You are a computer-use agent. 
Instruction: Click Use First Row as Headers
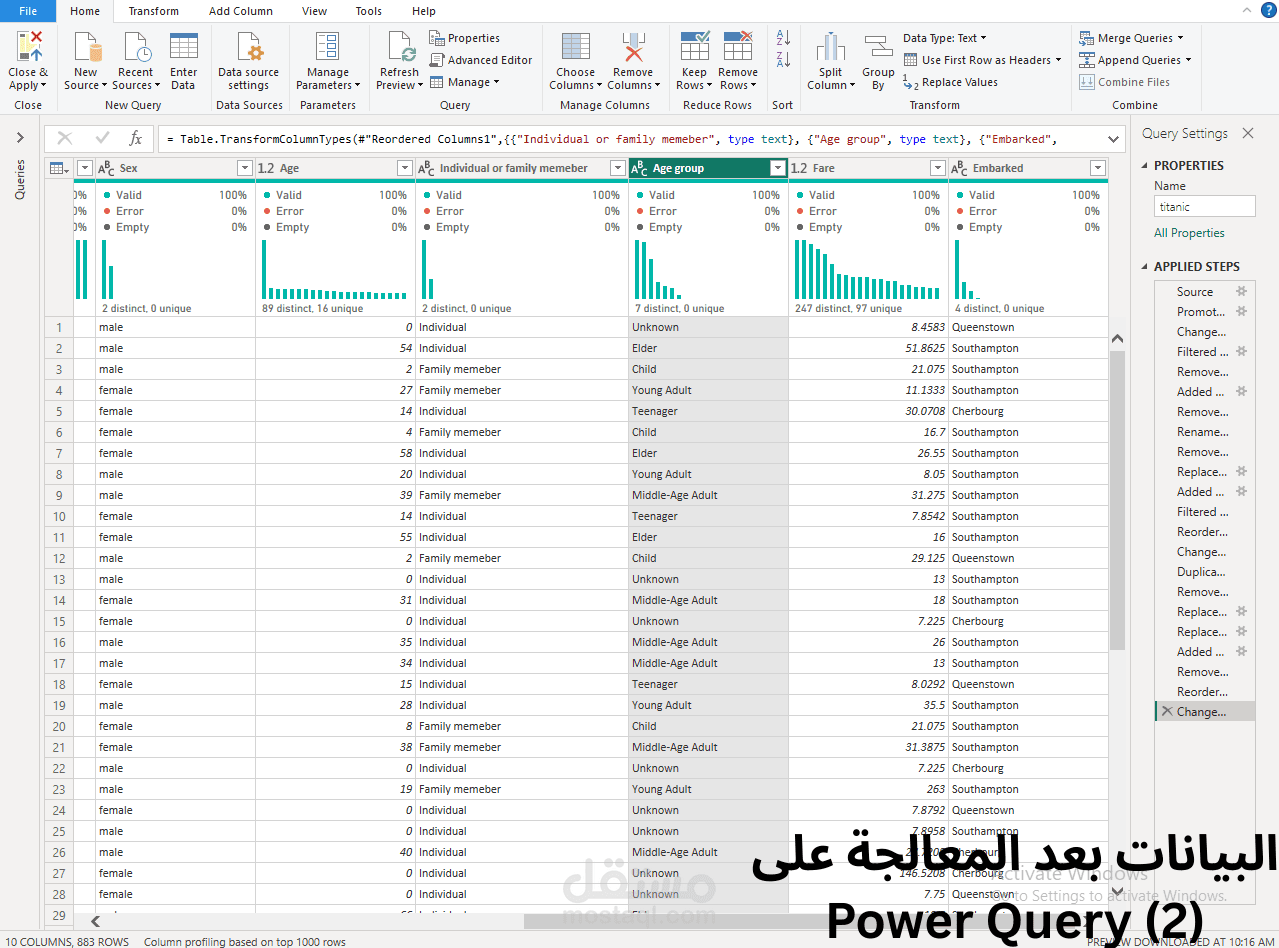tap(982, 60)
